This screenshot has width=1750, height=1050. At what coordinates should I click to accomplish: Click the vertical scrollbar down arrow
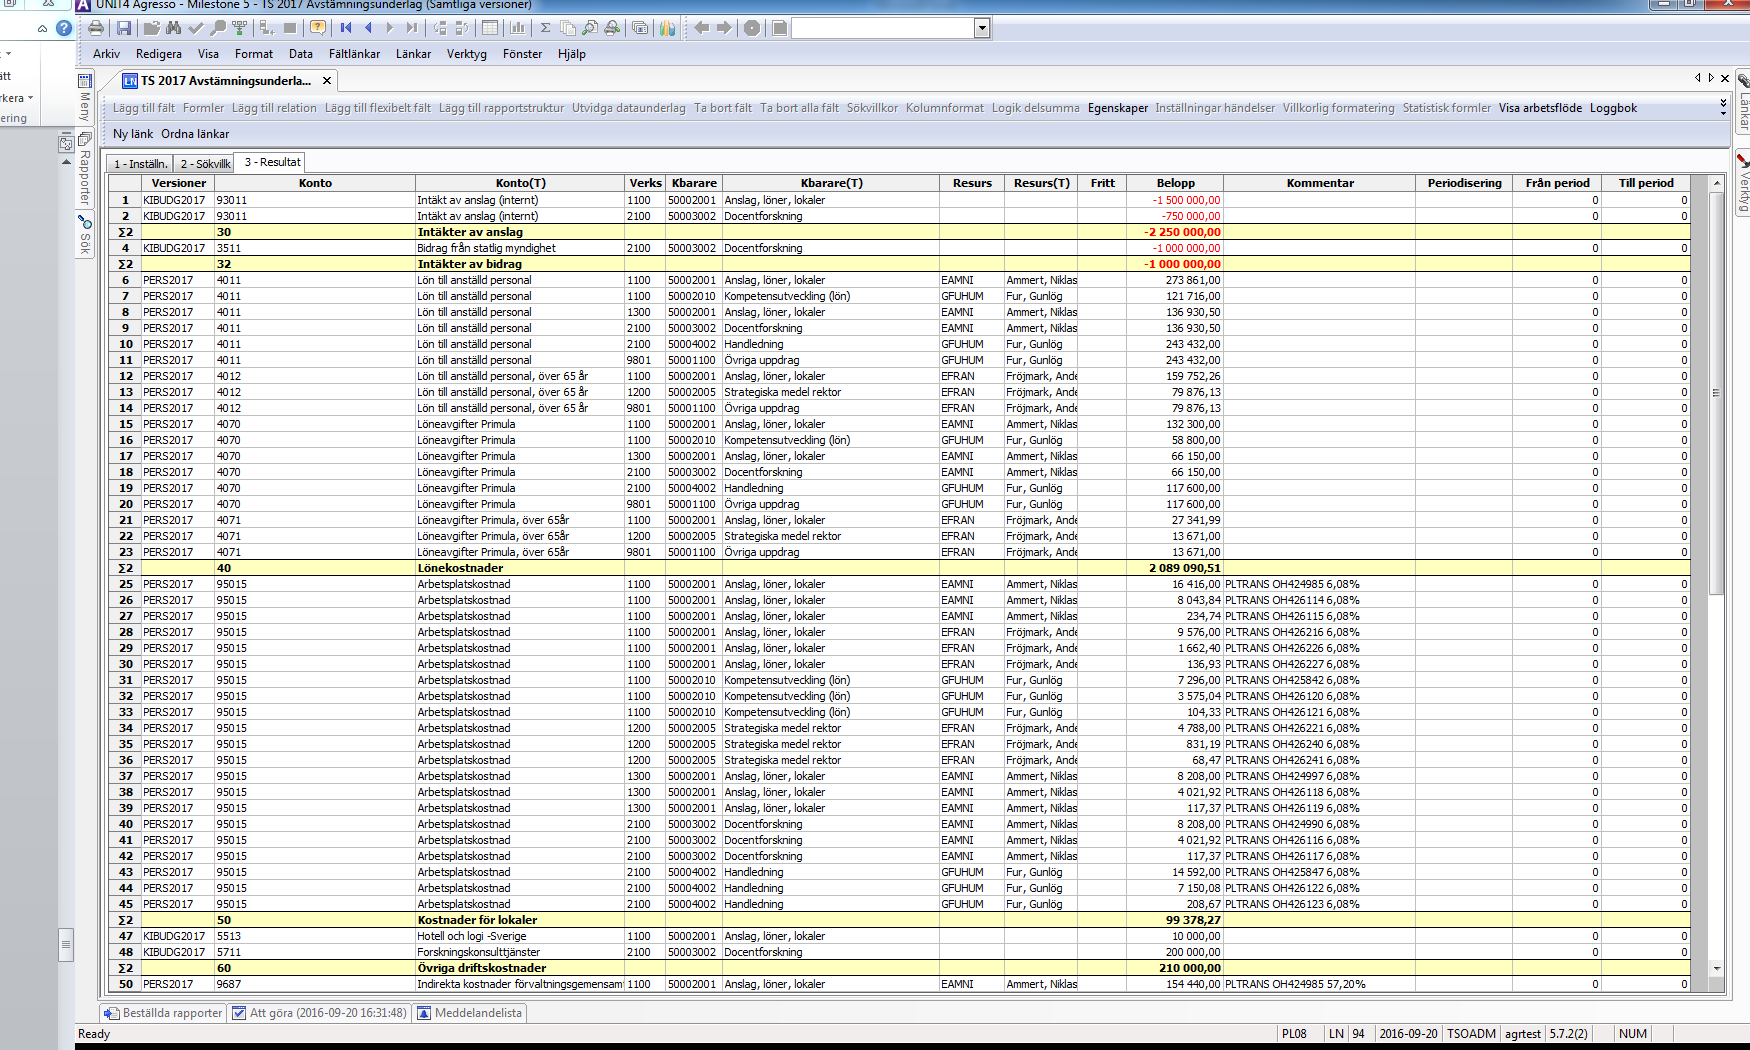click(1717, 968)
